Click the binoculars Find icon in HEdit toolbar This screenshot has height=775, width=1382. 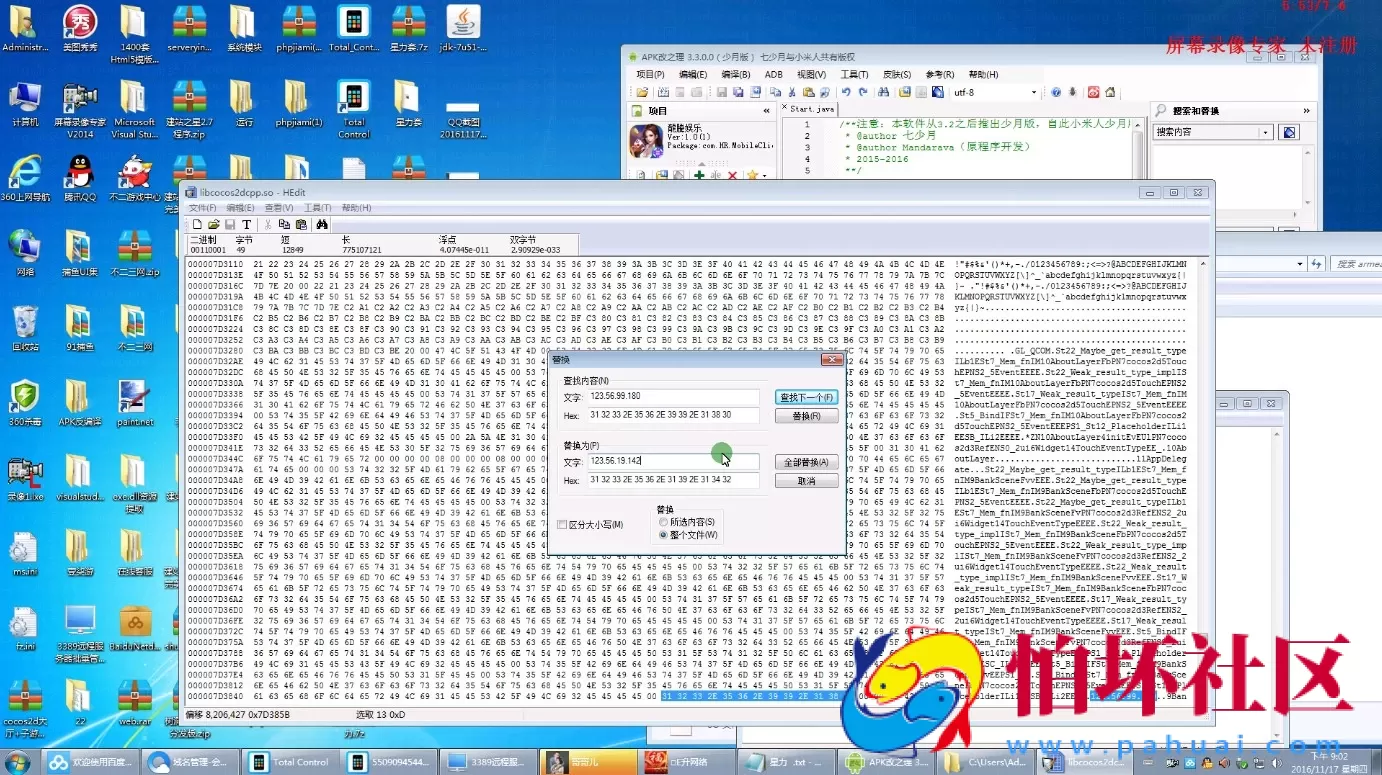(322, 225)
